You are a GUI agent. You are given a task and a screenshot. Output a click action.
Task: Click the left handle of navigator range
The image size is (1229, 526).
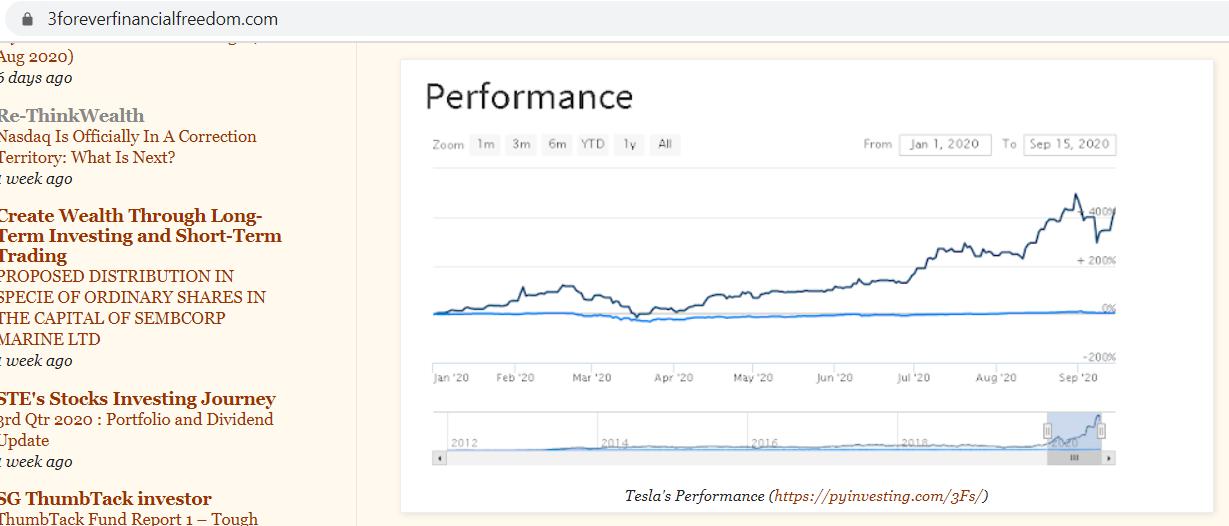(1048, 431)
